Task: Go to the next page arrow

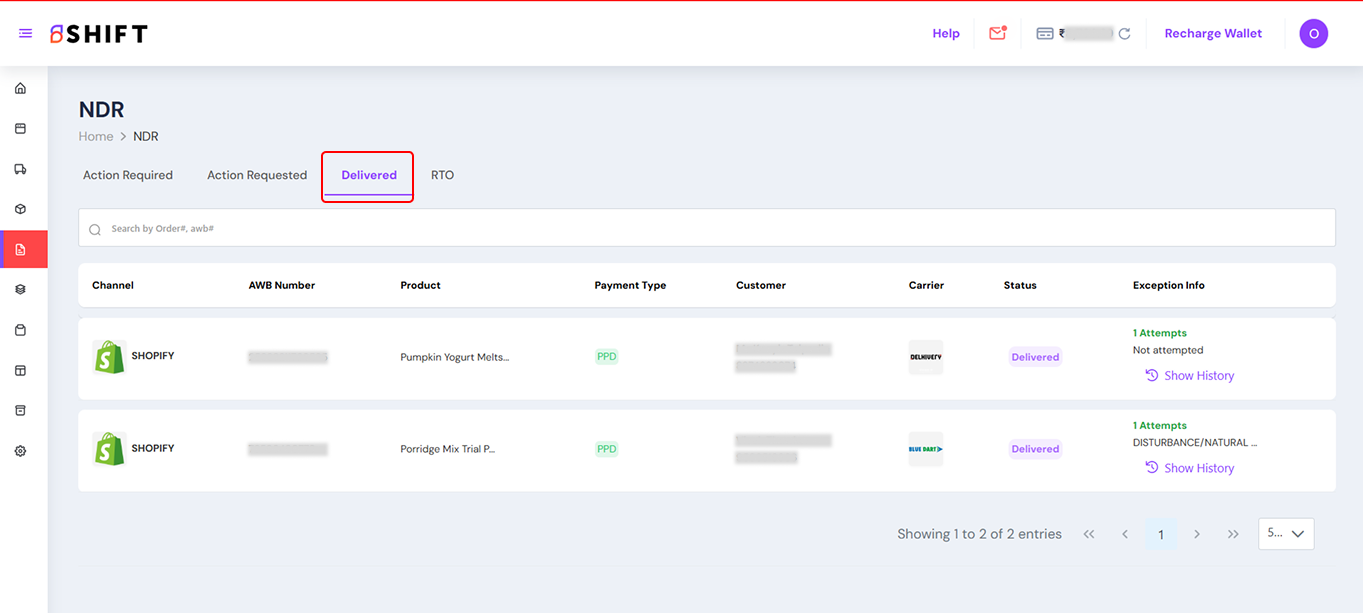Action: click(x=1197, y=535)
